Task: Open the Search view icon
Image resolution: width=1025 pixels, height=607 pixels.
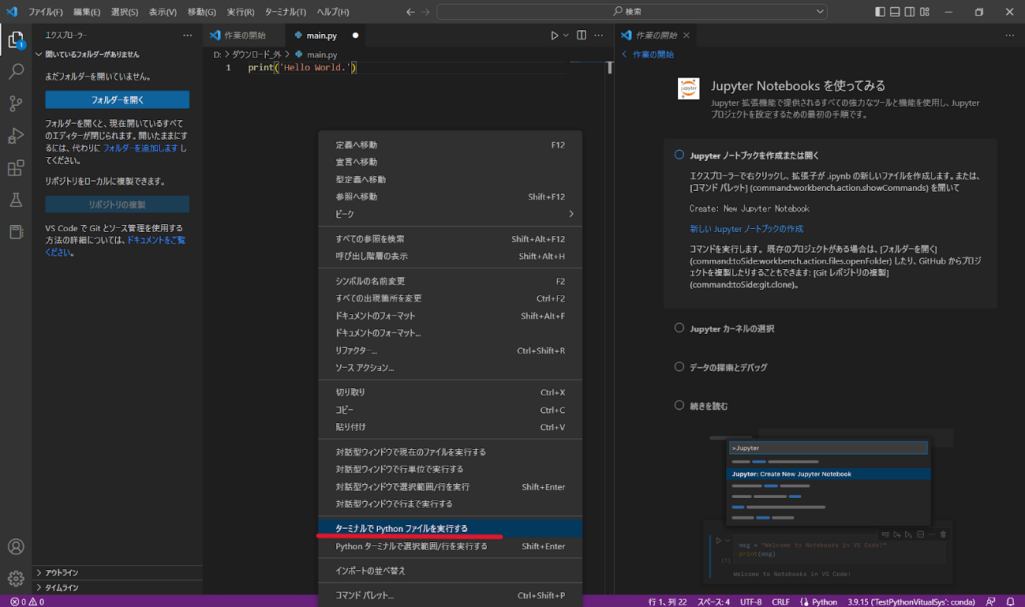Action: tap(16, 71)
